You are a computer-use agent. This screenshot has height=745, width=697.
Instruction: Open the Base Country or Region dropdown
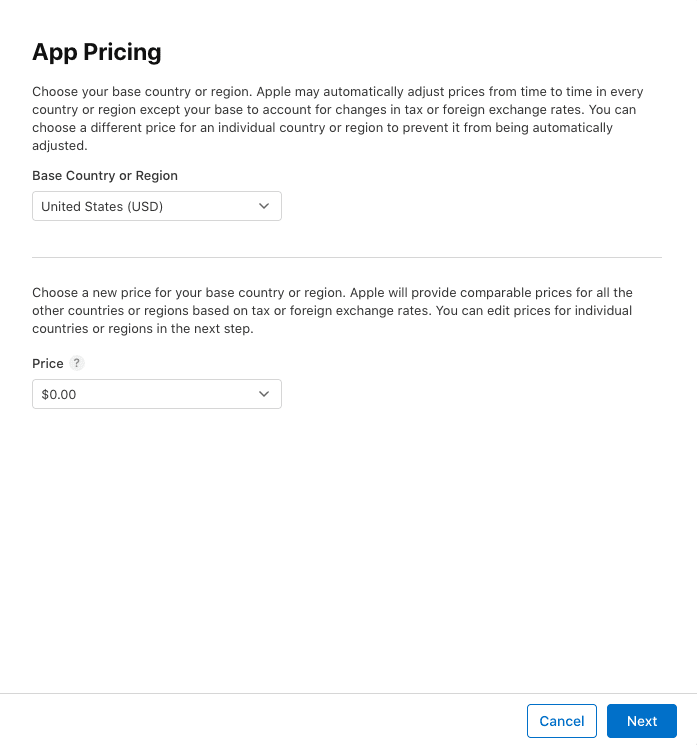point(157,206)
